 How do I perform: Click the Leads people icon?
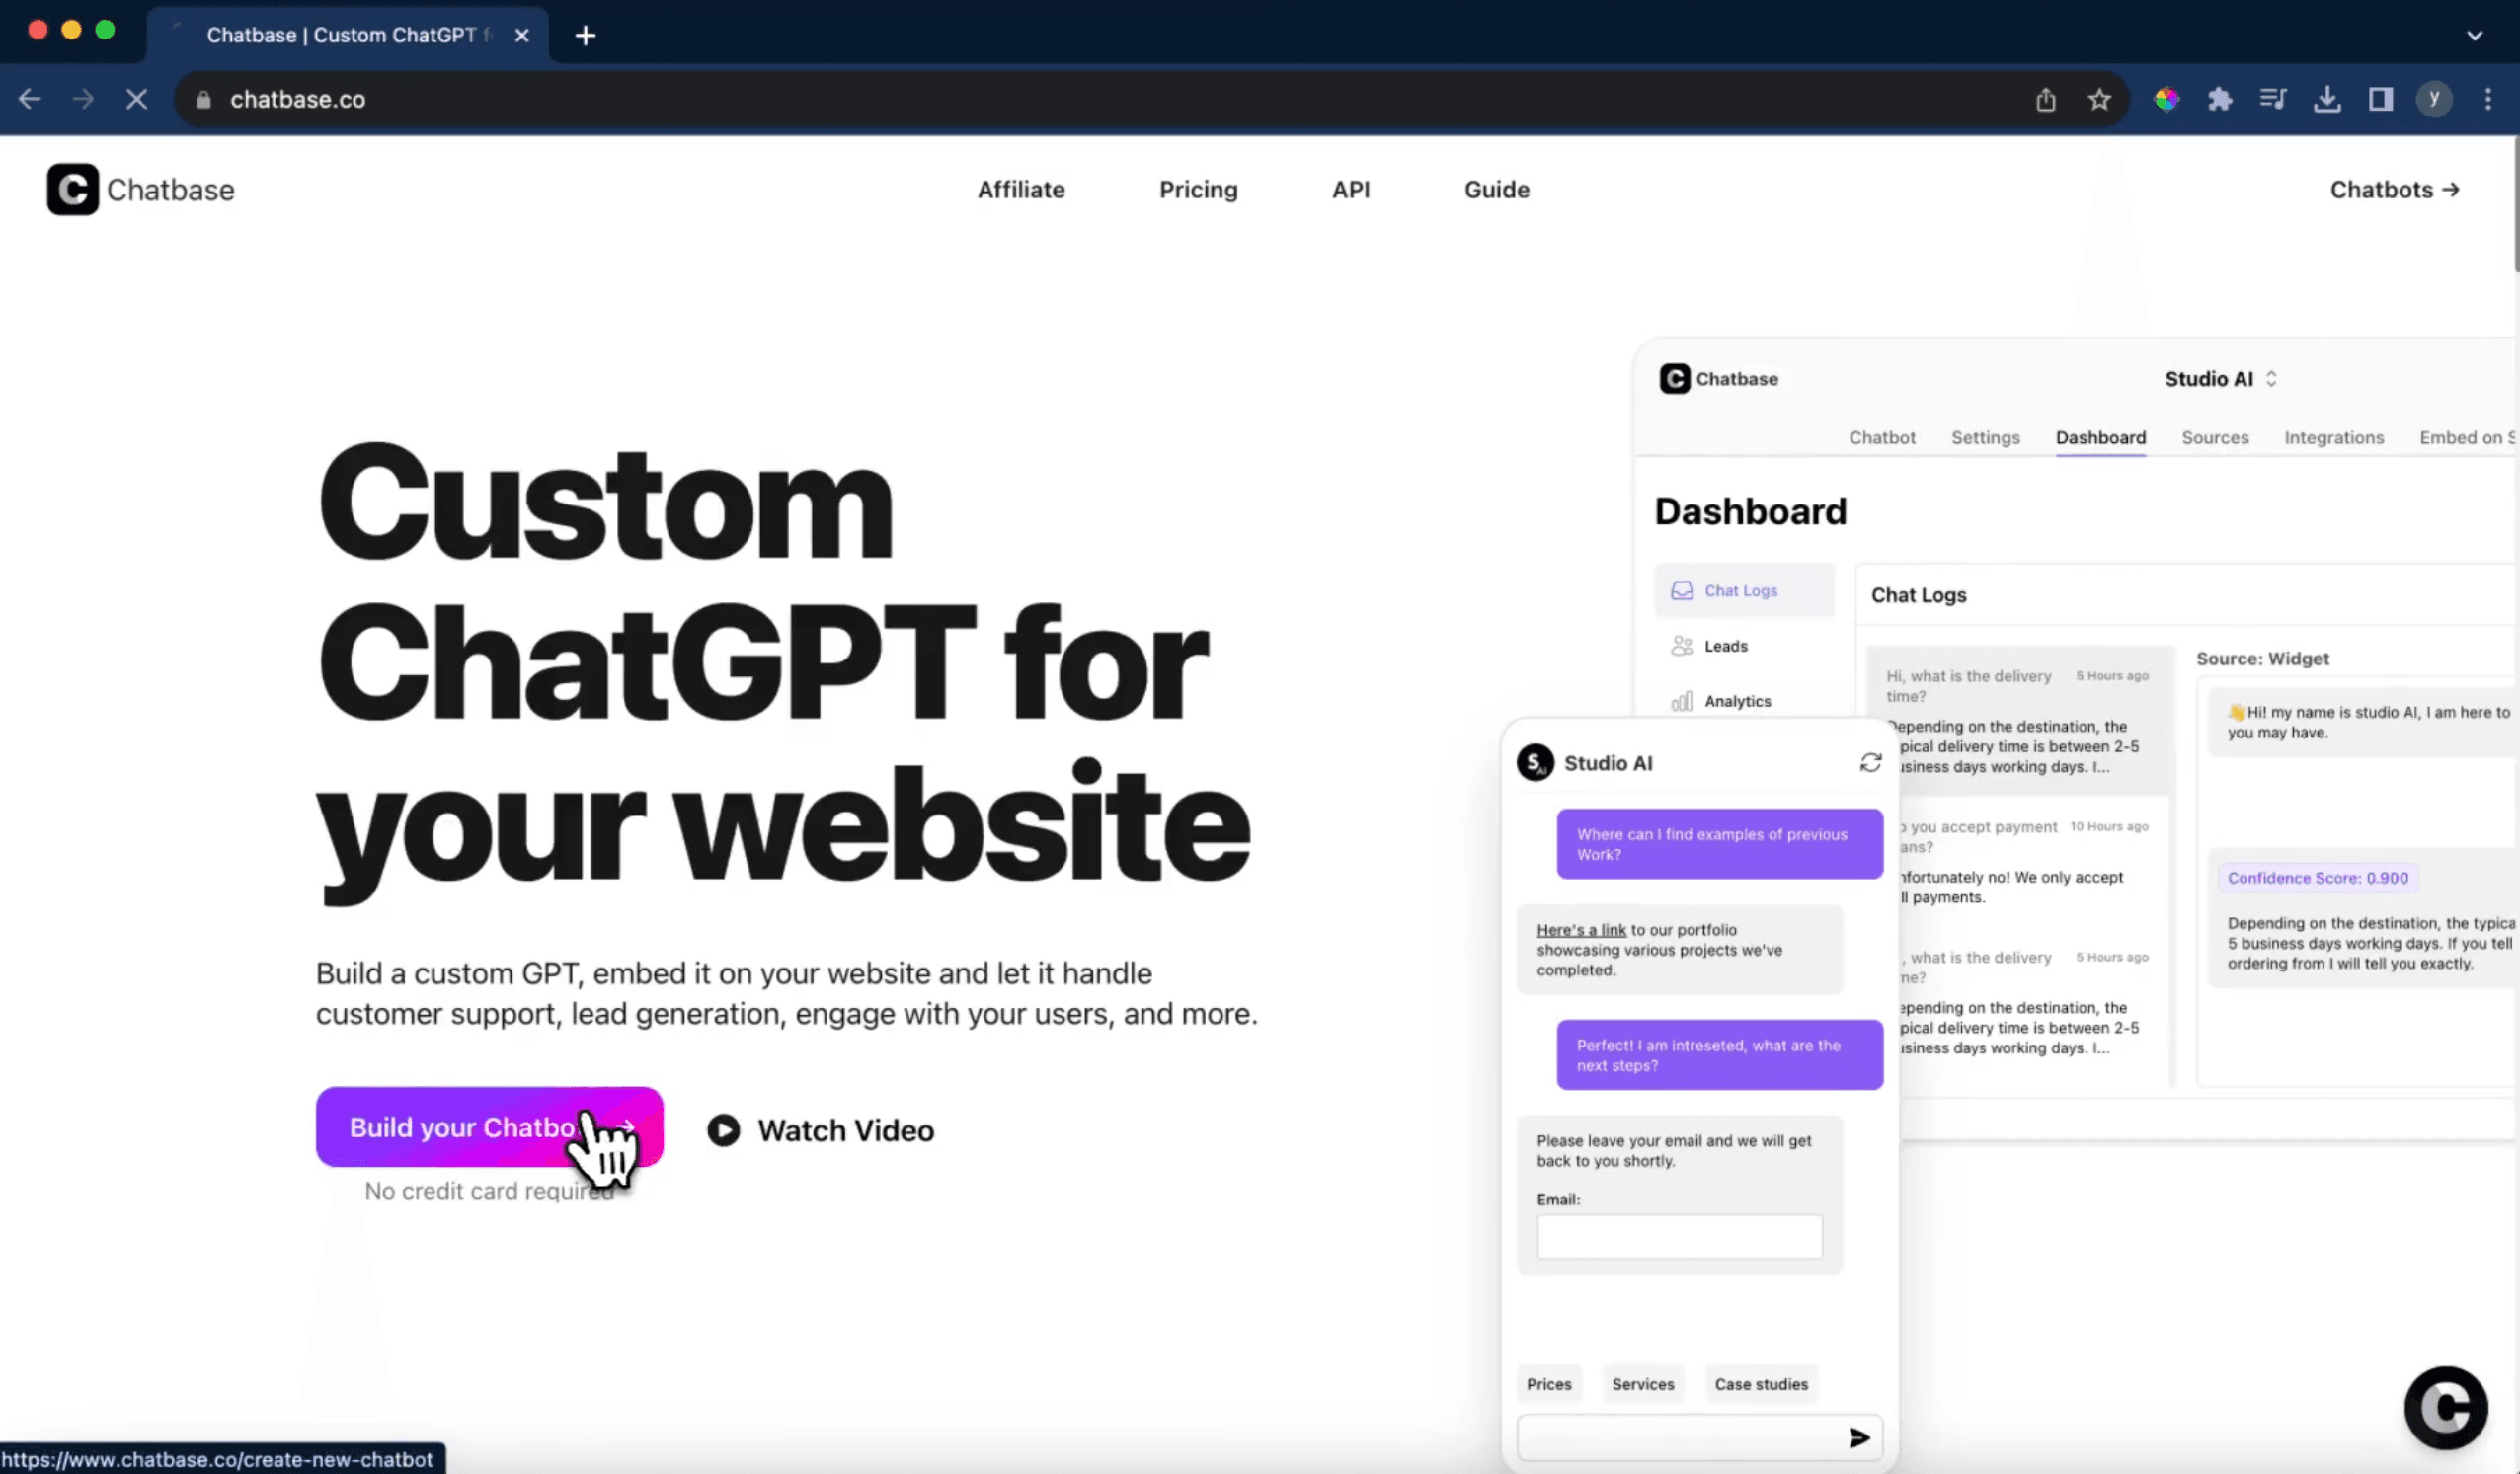pos(1682,646)
